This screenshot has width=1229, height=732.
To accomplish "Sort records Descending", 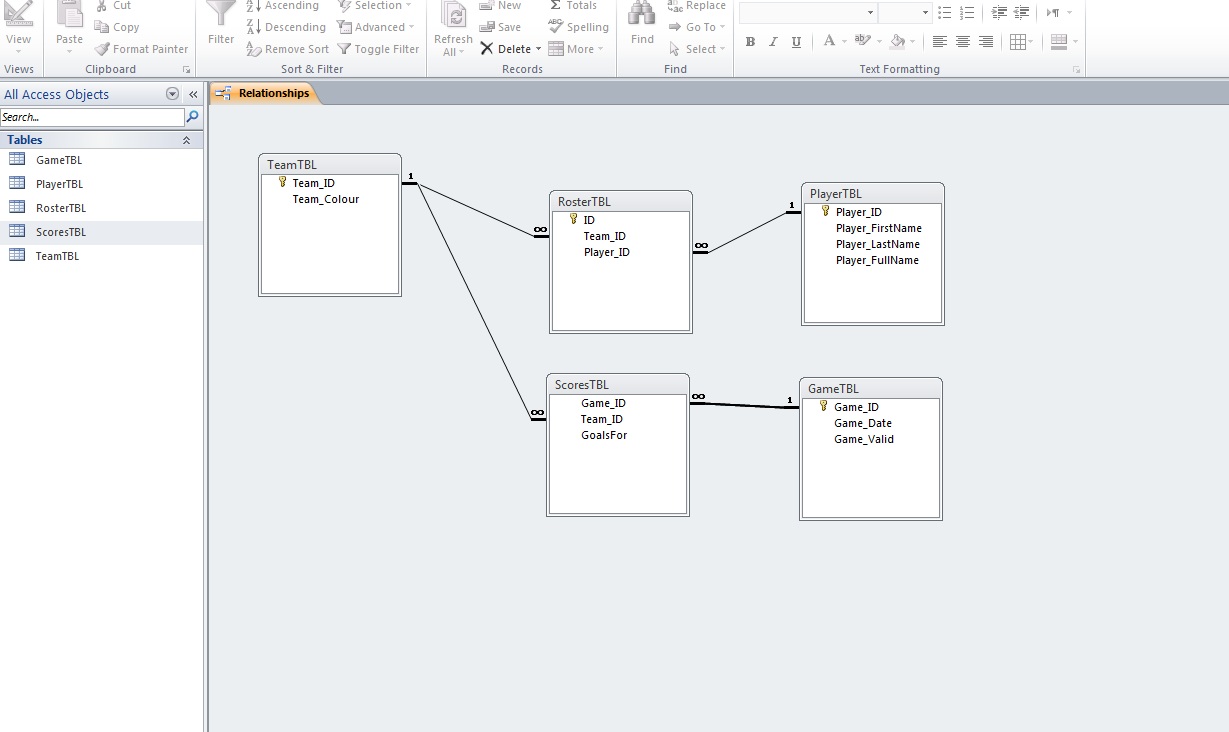I will coord(286,27).
